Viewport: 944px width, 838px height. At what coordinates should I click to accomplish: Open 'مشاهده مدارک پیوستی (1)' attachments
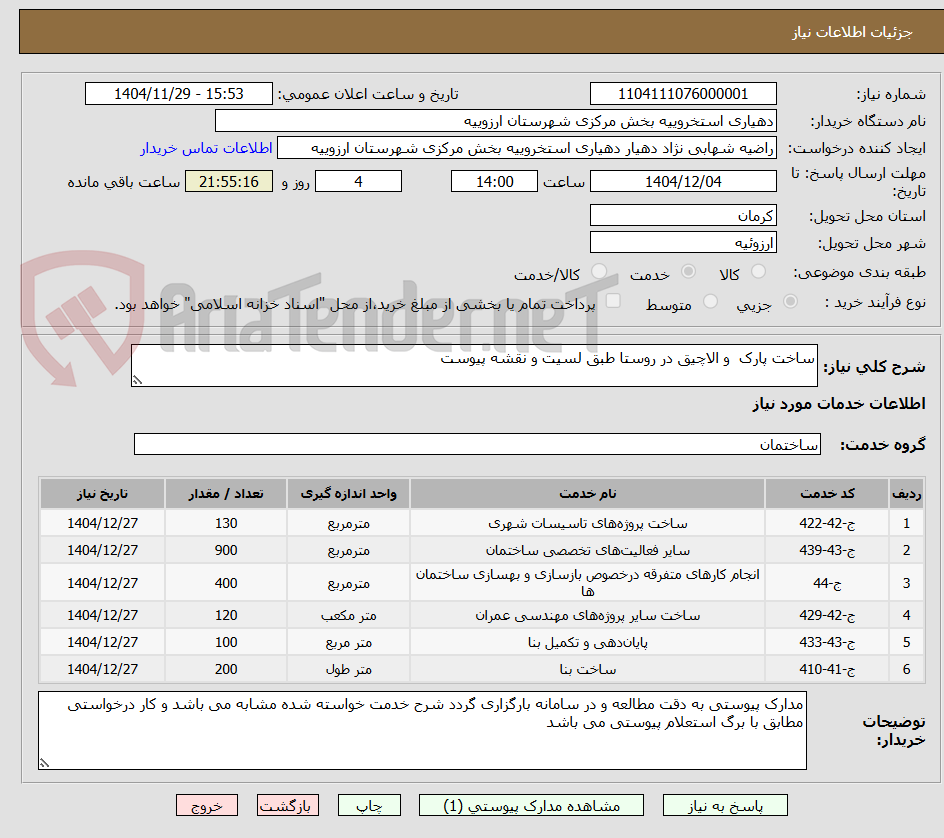(531, 805)
